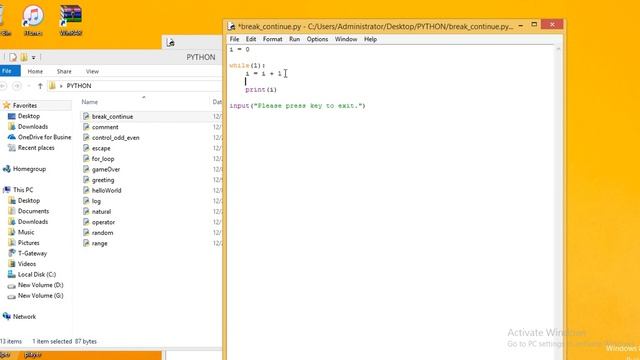
Task: Open Favorites in navigation pane
Action: 24,105
